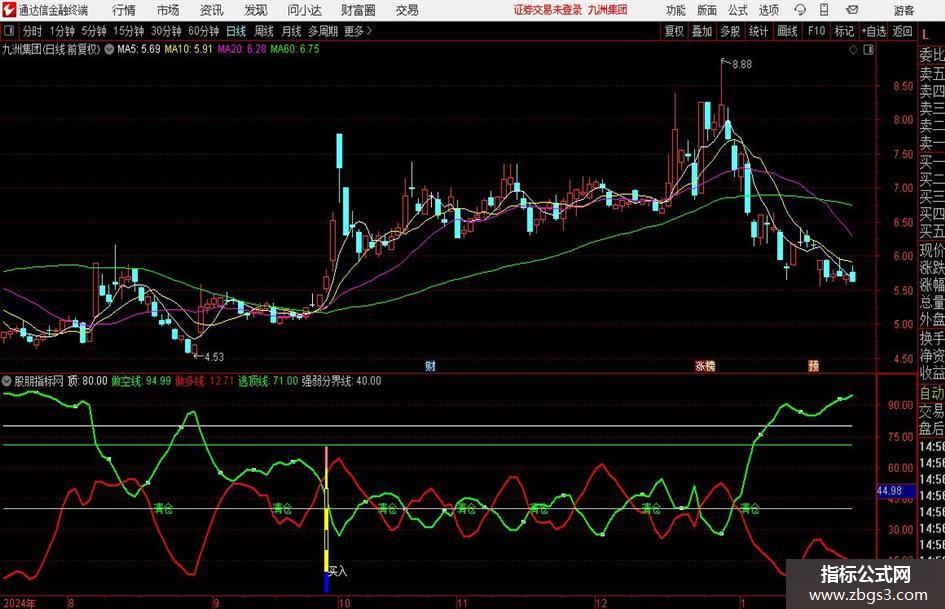The width and height of the screenshot is (945, 609).
Task: Open the 股朋指标网 indicator round dropdown
Action: 7,381
